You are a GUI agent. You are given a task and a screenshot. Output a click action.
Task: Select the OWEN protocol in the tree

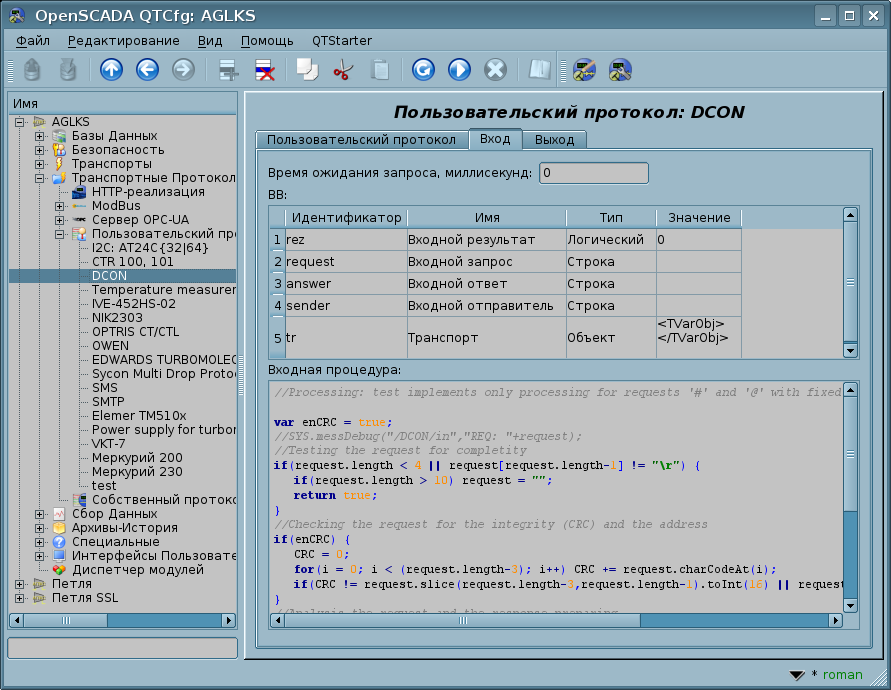click(x=110, y=346)
